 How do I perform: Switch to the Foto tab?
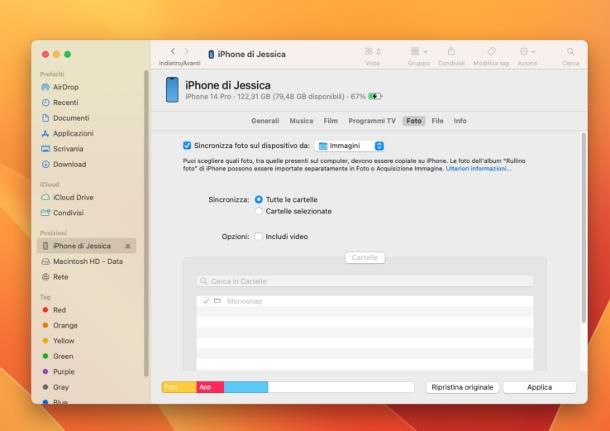(x=414, y=121)
